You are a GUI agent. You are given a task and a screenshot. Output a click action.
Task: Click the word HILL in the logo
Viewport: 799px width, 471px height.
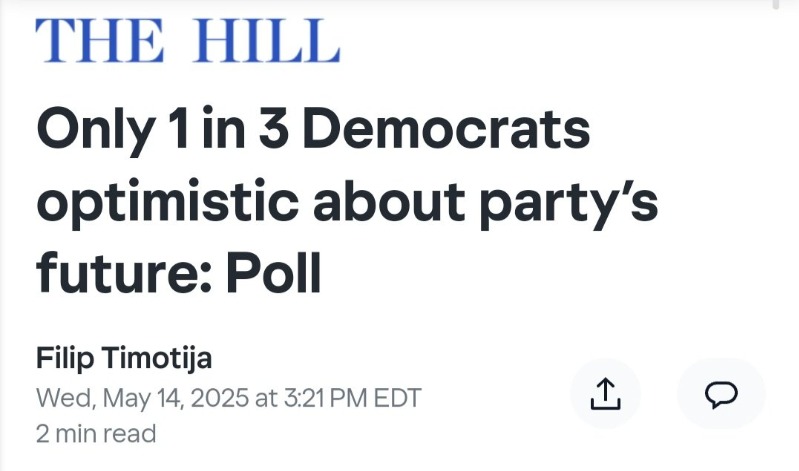pyautogui.click(x=264, y=41)
